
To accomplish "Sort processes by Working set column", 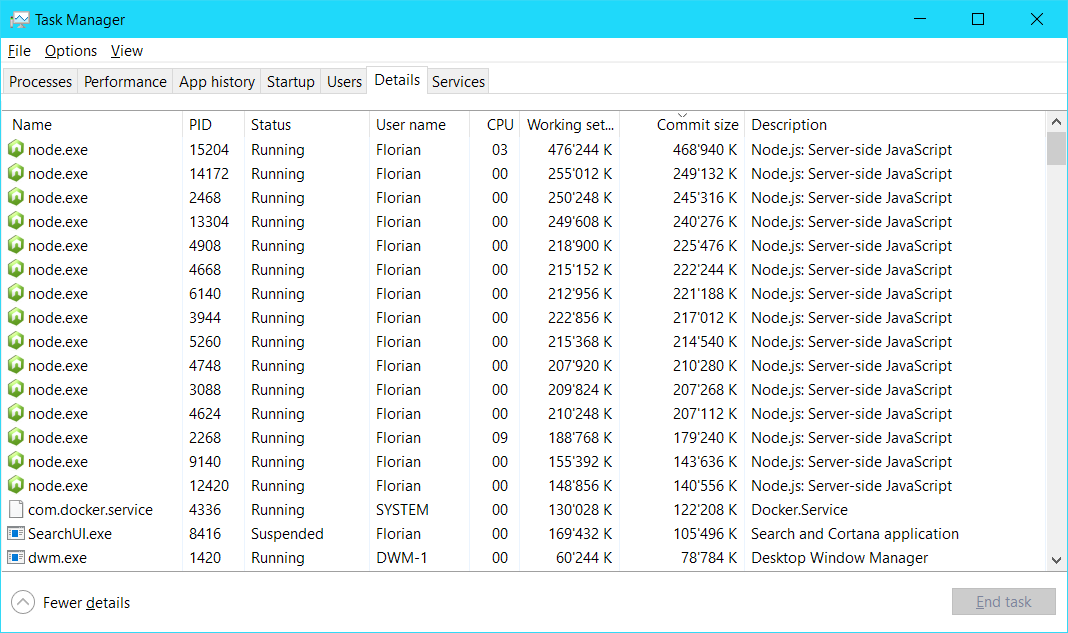I will click(x=569, y=125).
